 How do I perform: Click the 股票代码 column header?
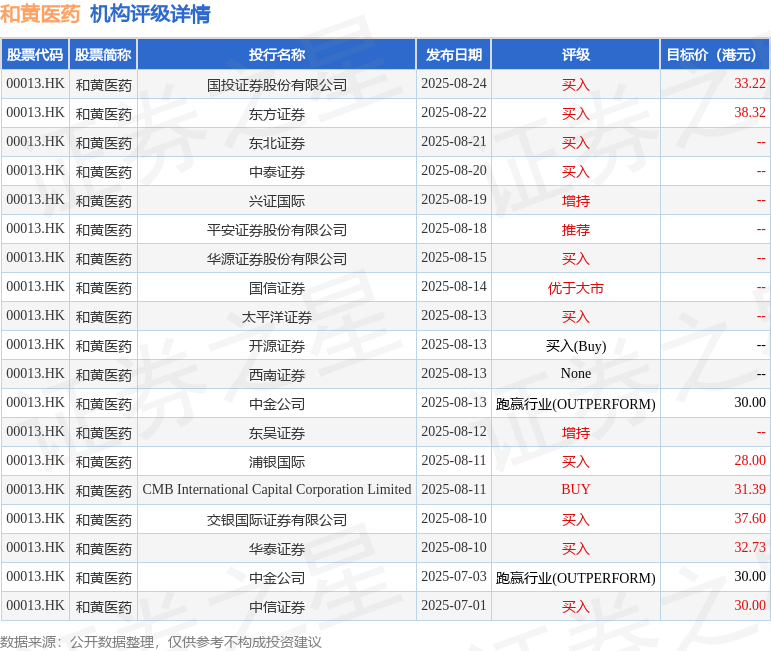pos(35,55)
